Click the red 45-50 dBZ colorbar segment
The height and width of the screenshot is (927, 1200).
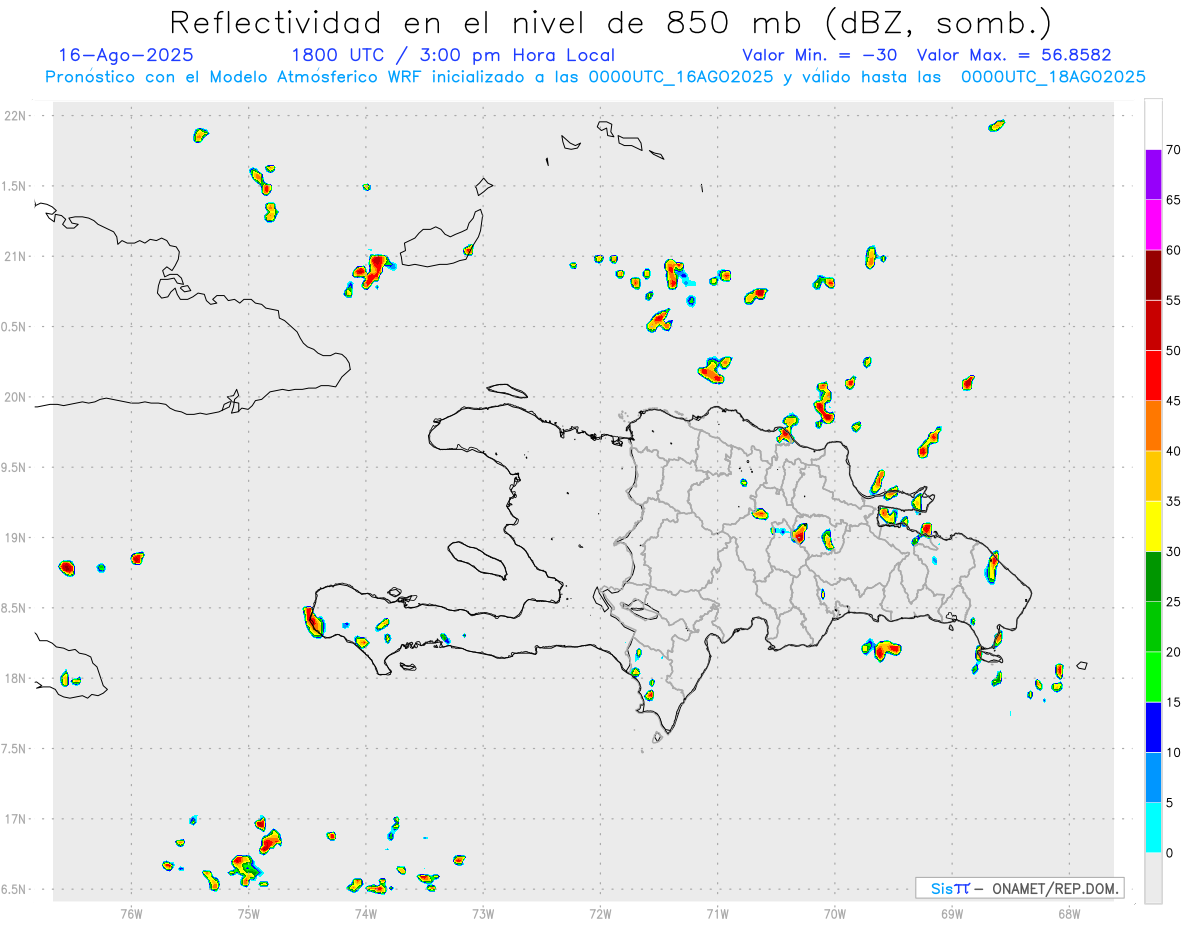pyautogui.click(x=1153, y=376)
